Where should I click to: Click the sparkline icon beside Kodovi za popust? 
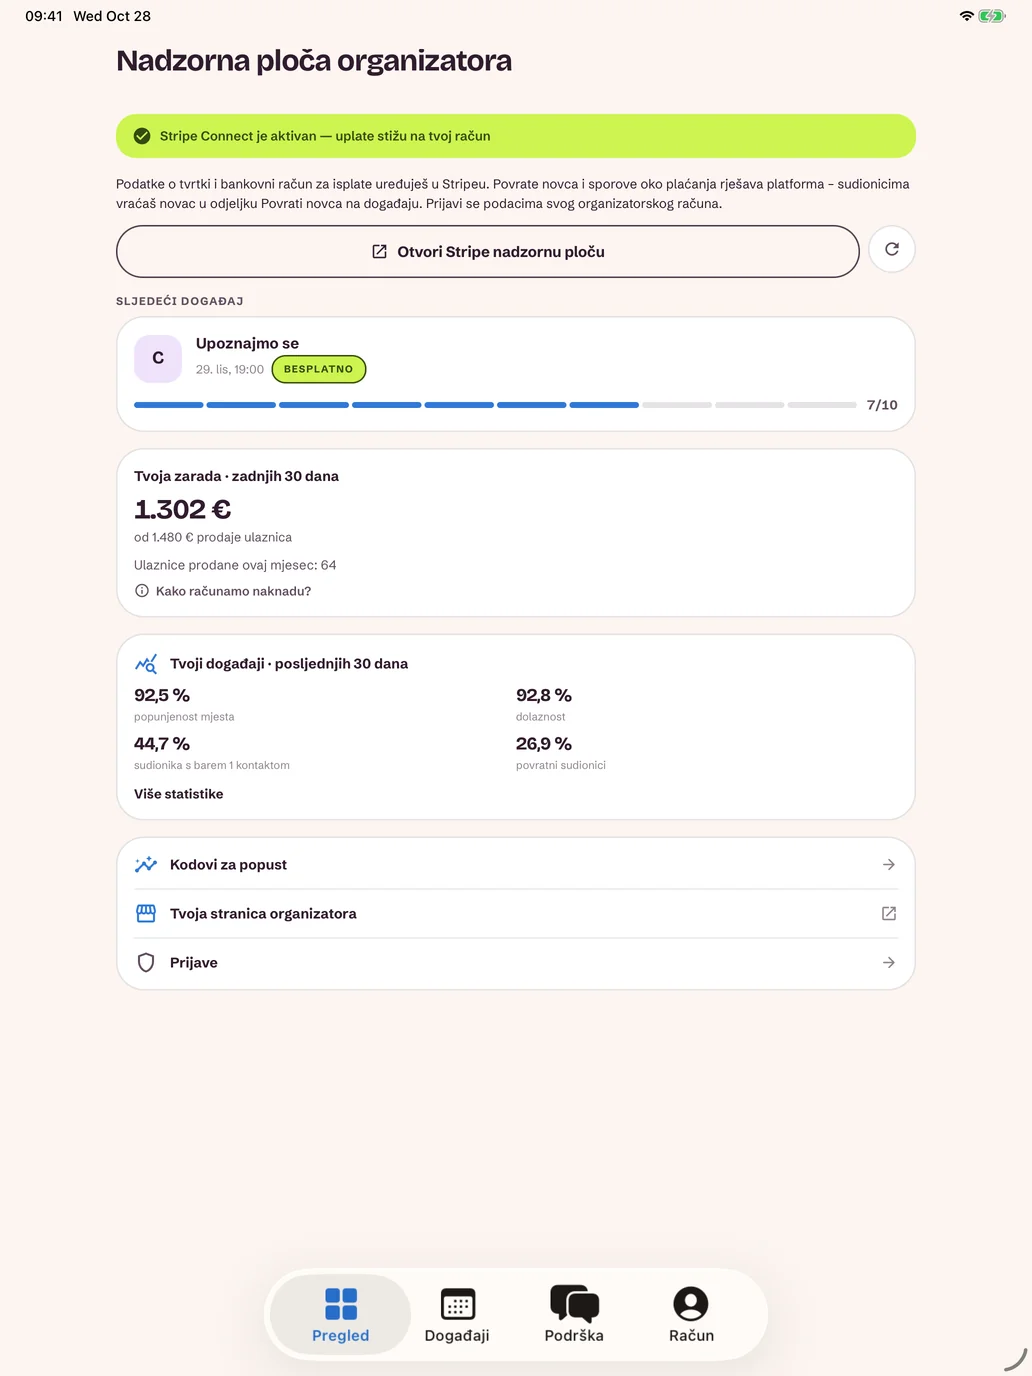(146, 865)
